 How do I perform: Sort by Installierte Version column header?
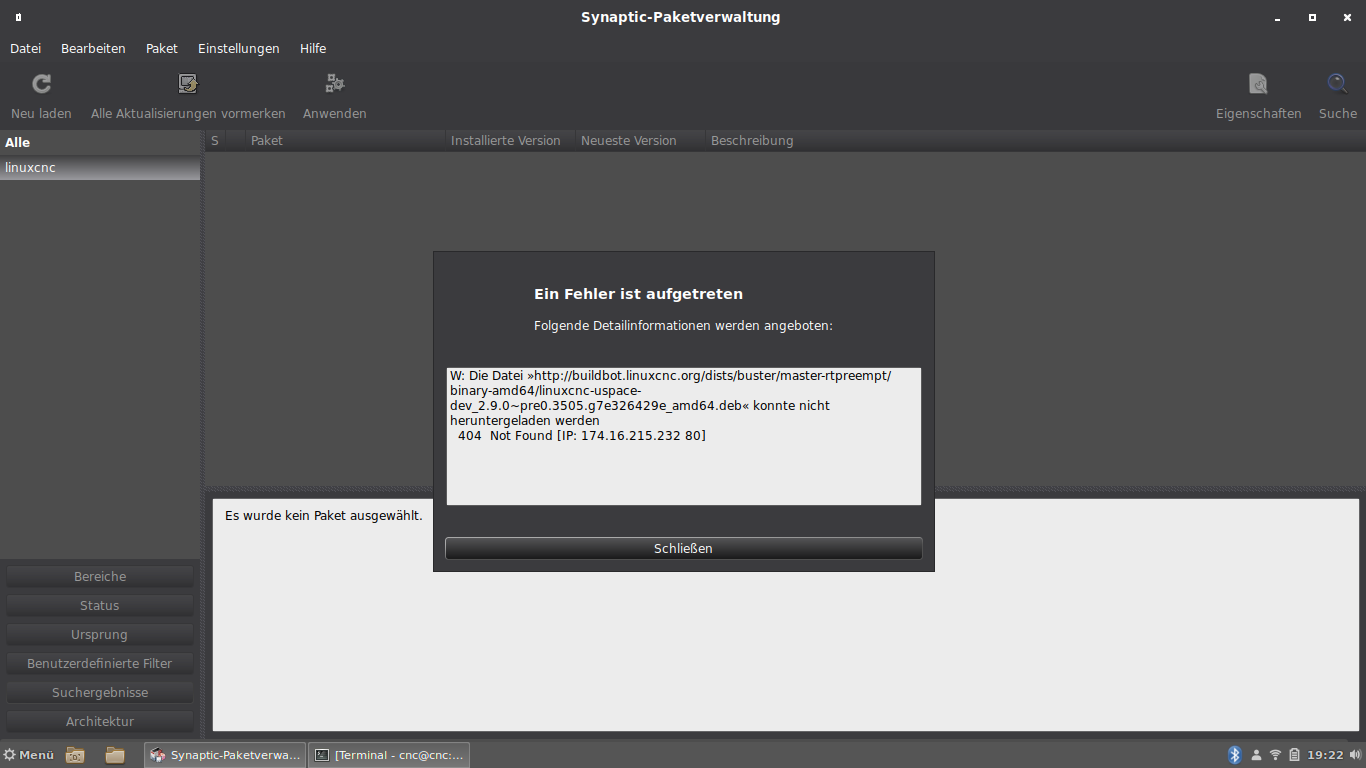point(511,141)
